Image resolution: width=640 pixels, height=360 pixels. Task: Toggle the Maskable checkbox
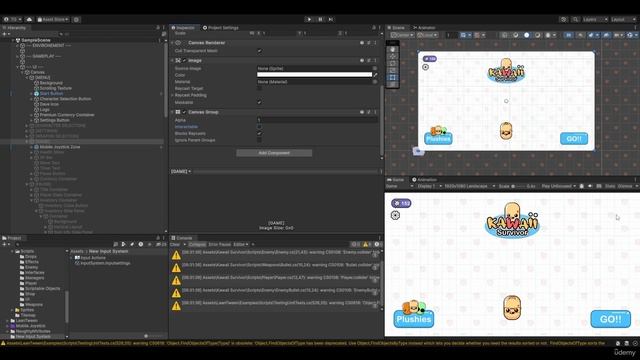[259, 102]
